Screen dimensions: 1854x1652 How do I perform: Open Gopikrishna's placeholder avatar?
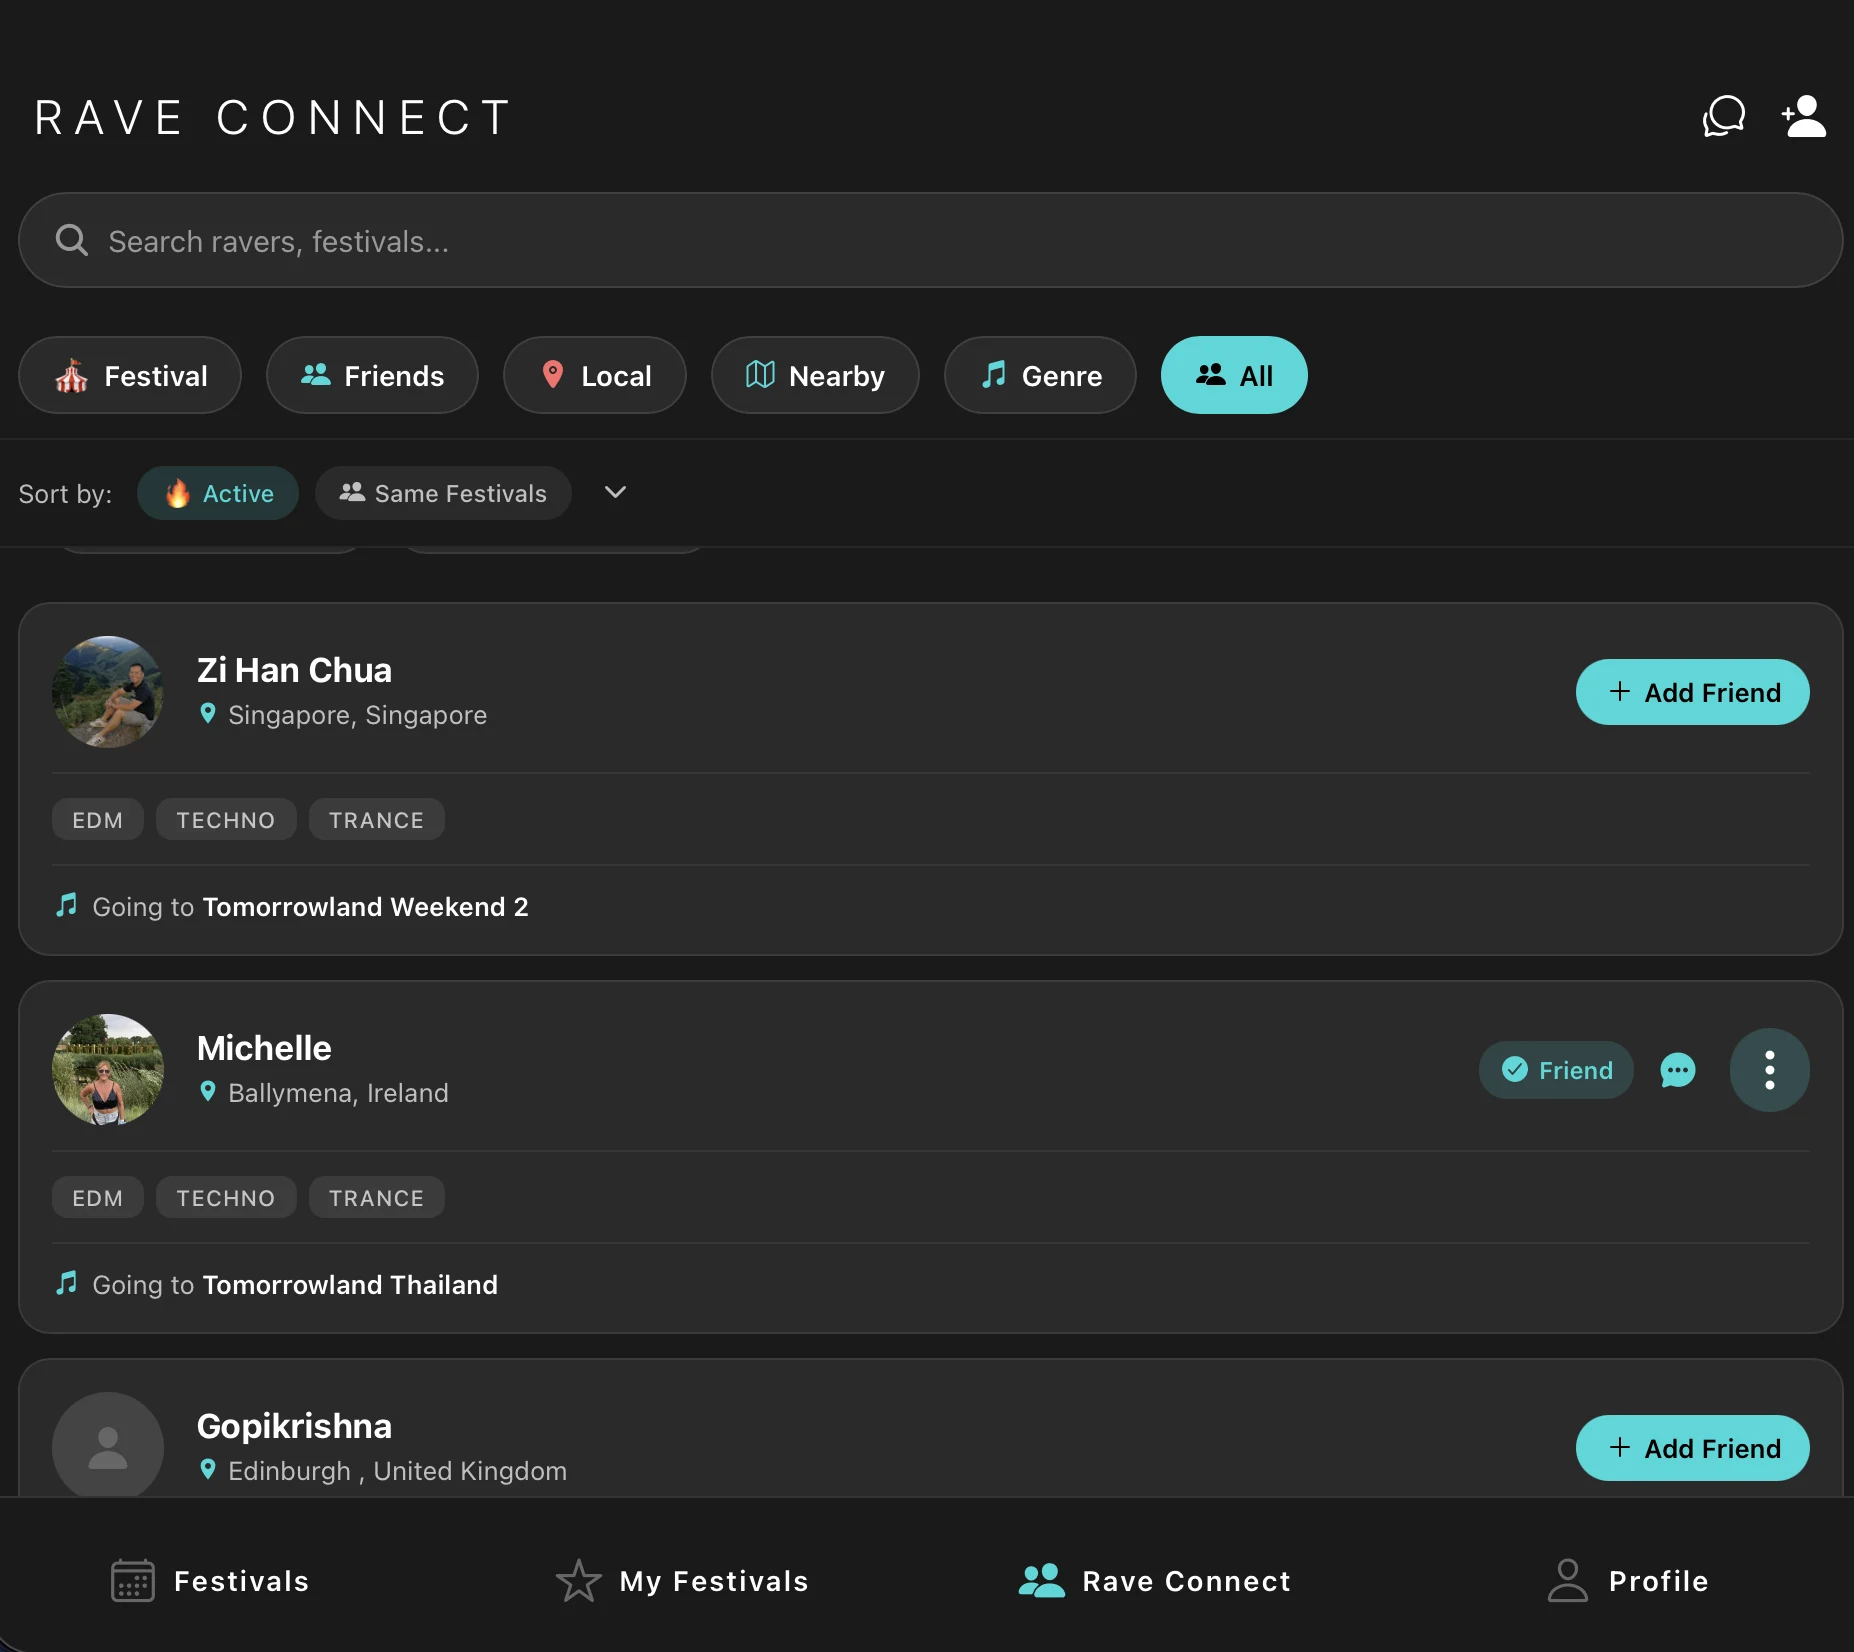tap(108, 1446)
